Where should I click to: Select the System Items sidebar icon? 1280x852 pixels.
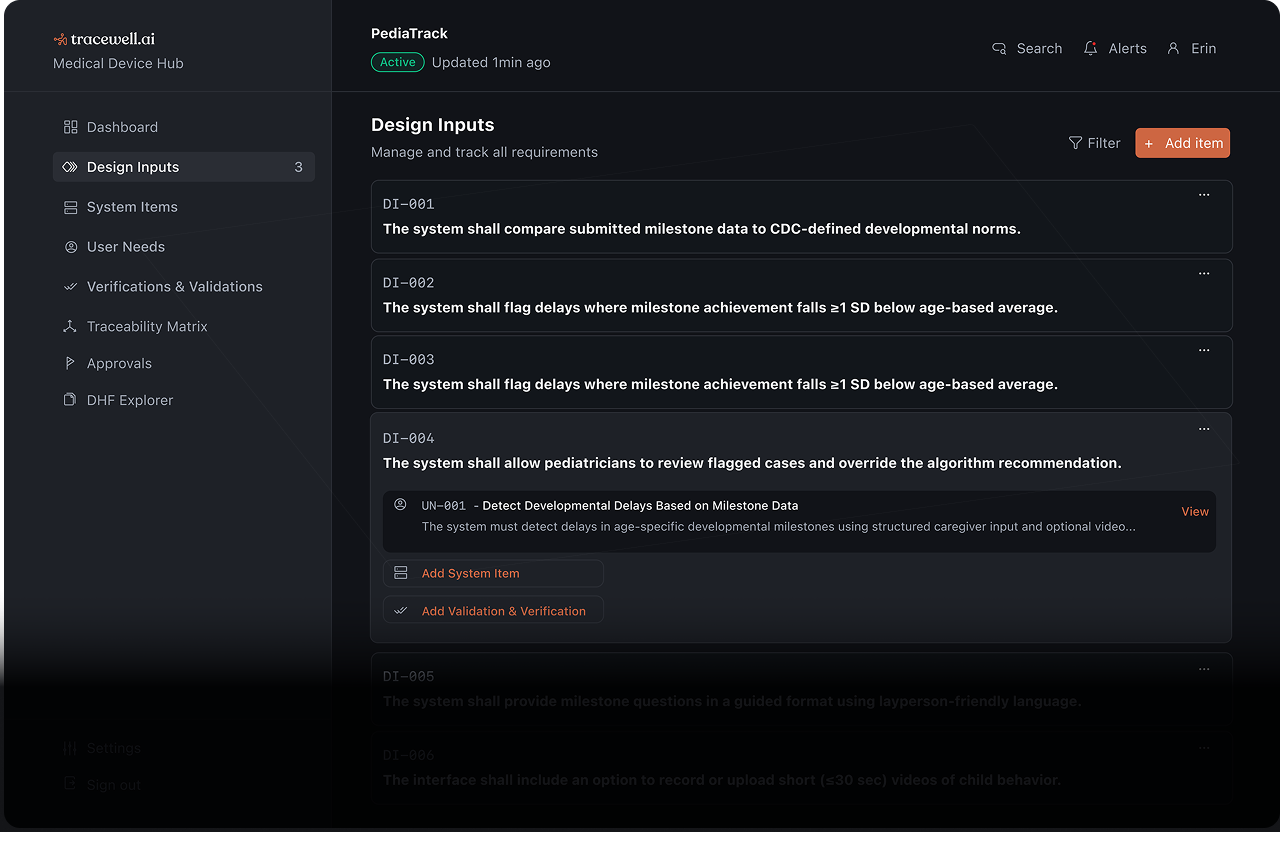coord(70,207)
